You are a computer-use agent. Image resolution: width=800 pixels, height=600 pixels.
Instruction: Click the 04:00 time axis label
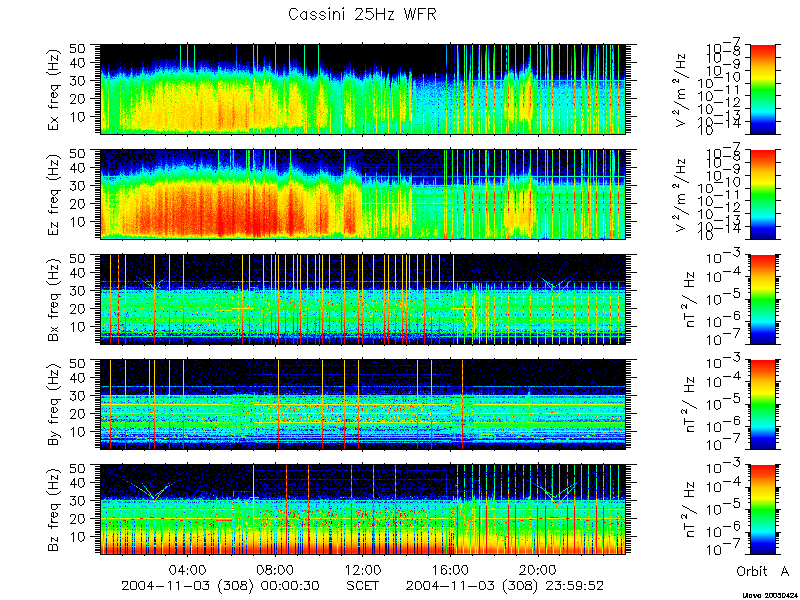pyautogui.click(x=187, y=569)
